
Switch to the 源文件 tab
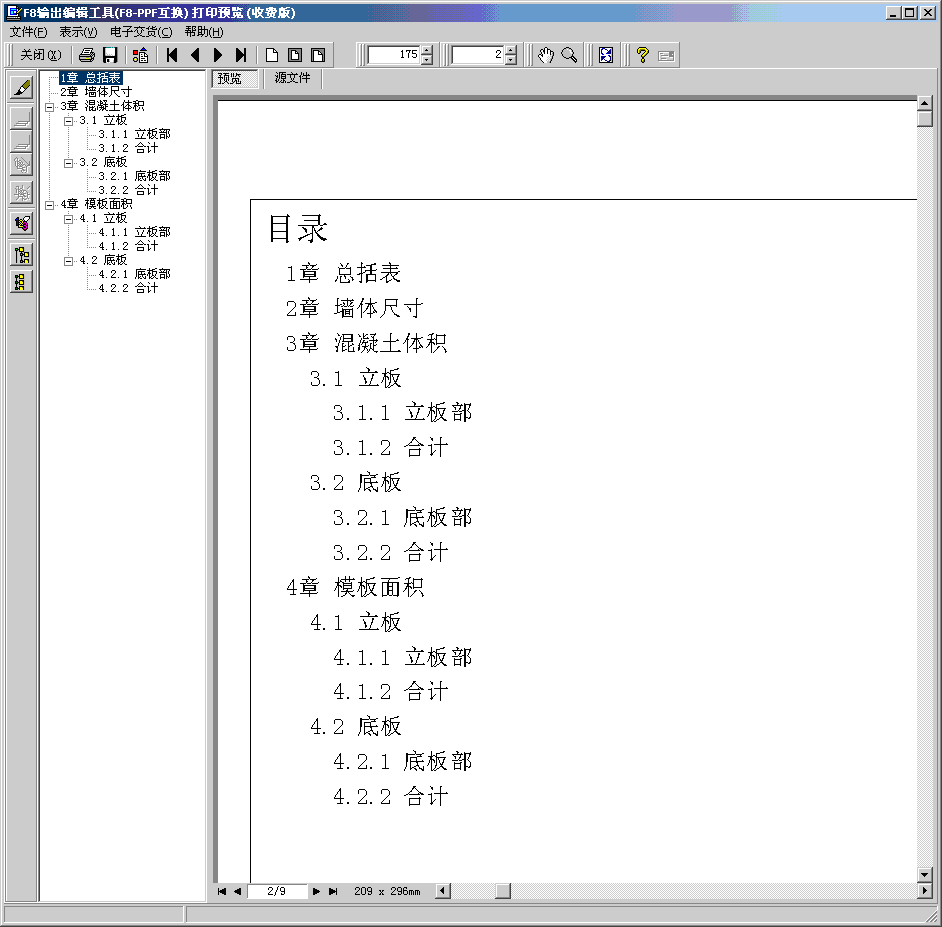[x=293, y=78]
